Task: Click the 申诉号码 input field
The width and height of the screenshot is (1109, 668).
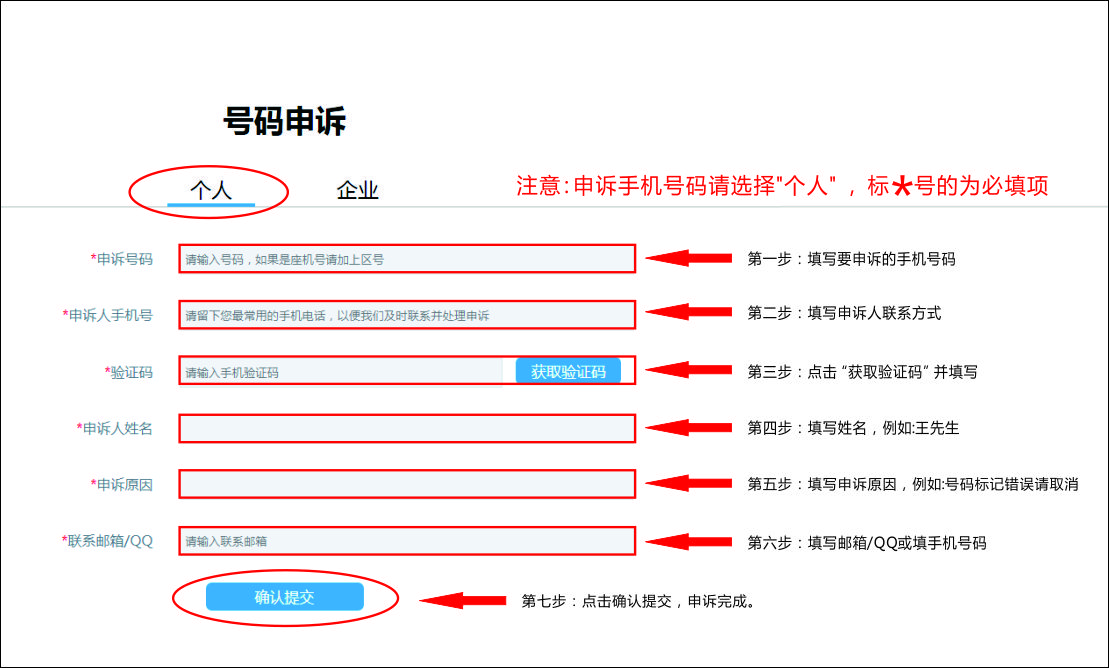Action: pos(406,259)
